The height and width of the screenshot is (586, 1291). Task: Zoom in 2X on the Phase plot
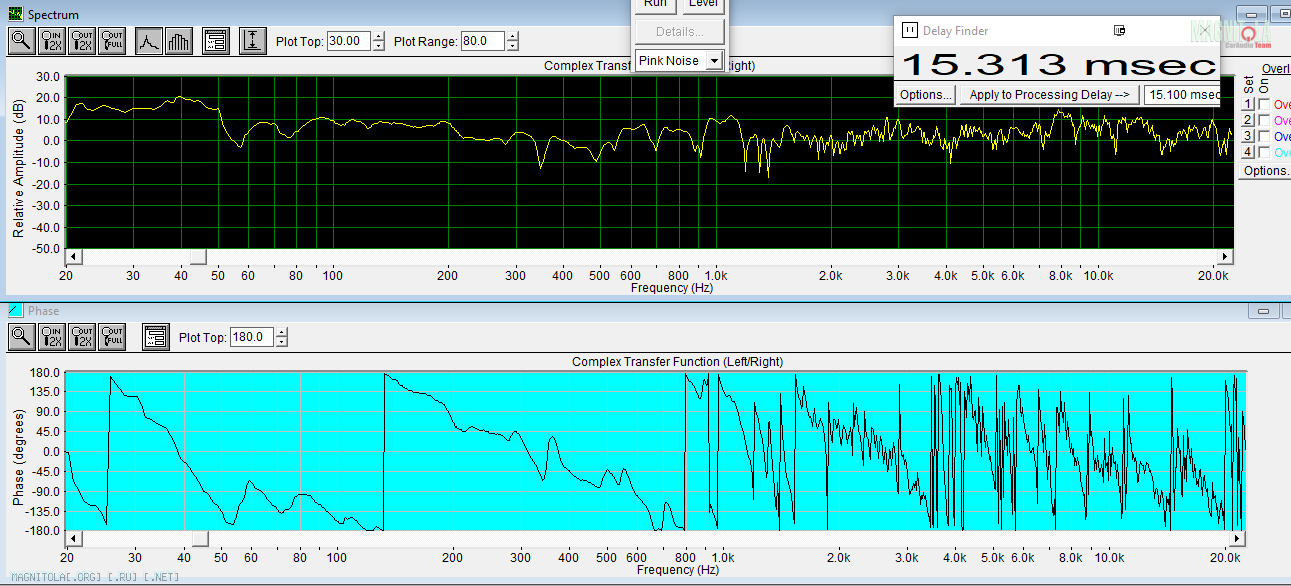click(53, 336)
